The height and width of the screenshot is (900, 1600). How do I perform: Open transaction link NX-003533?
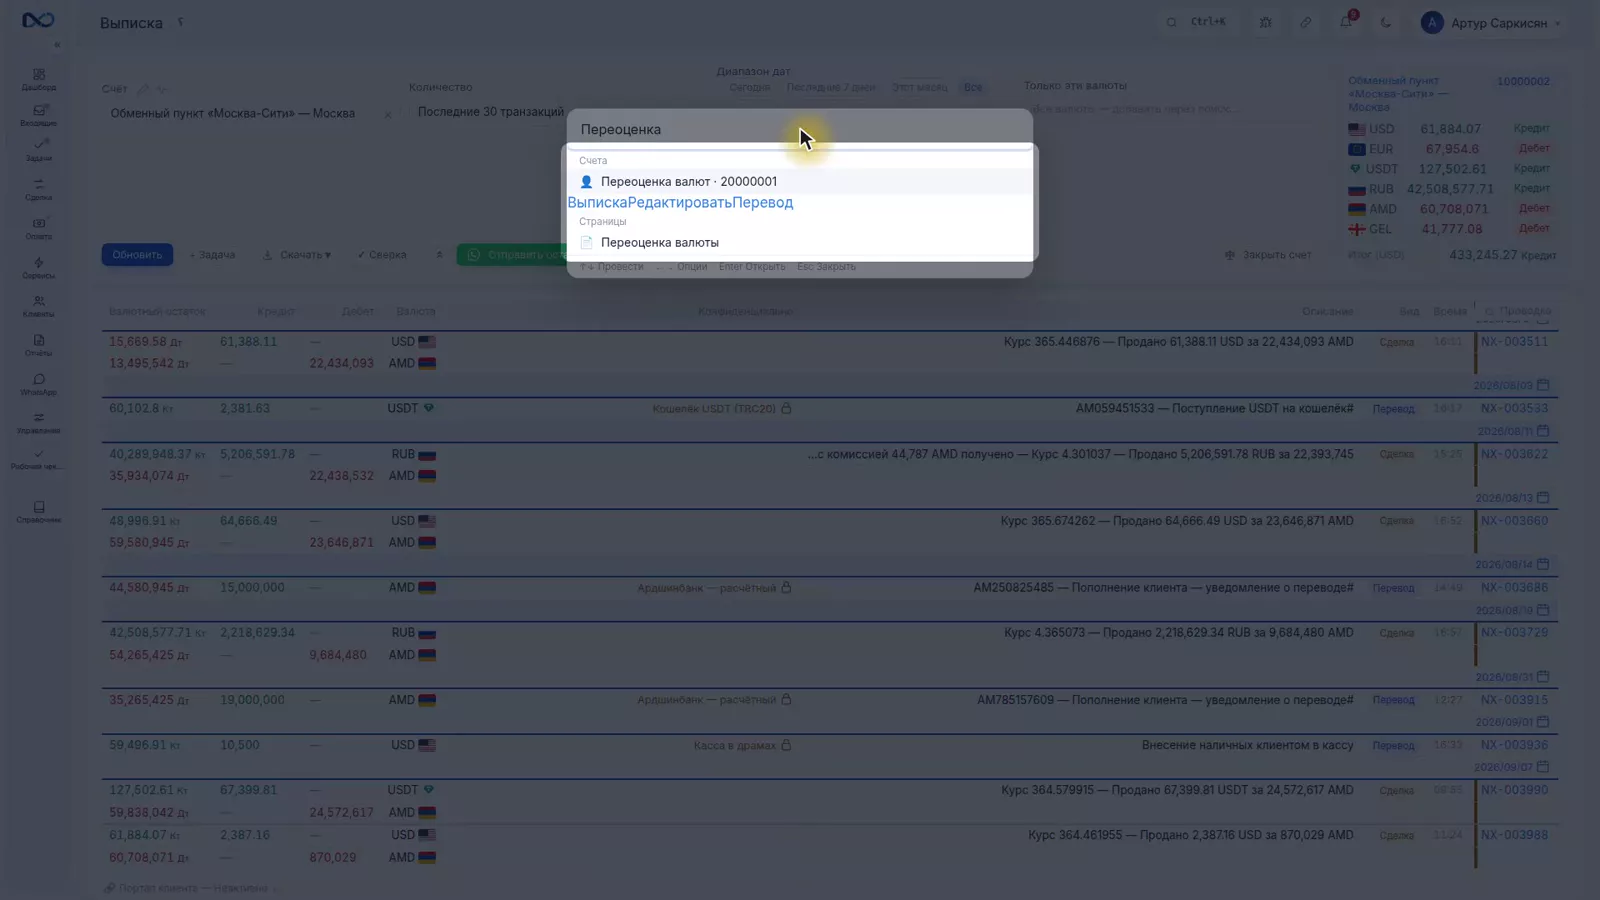[1514, 408]
